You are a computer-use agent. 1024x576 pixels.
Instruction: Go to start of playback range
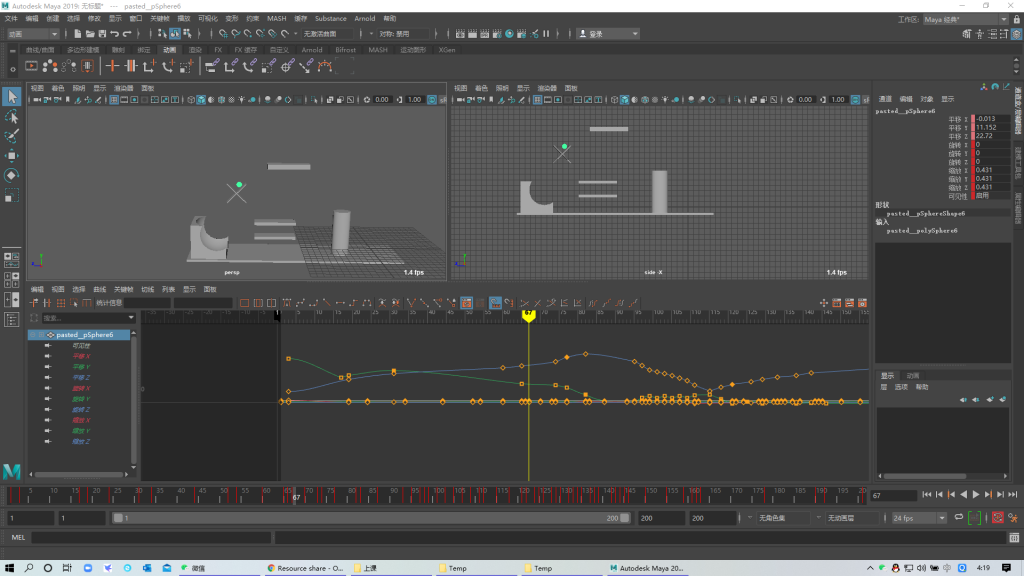[927, 495]
